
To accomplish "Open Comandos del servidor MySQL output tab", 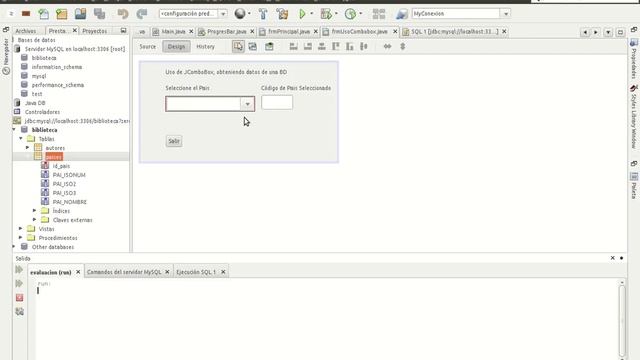I will 124,272.
